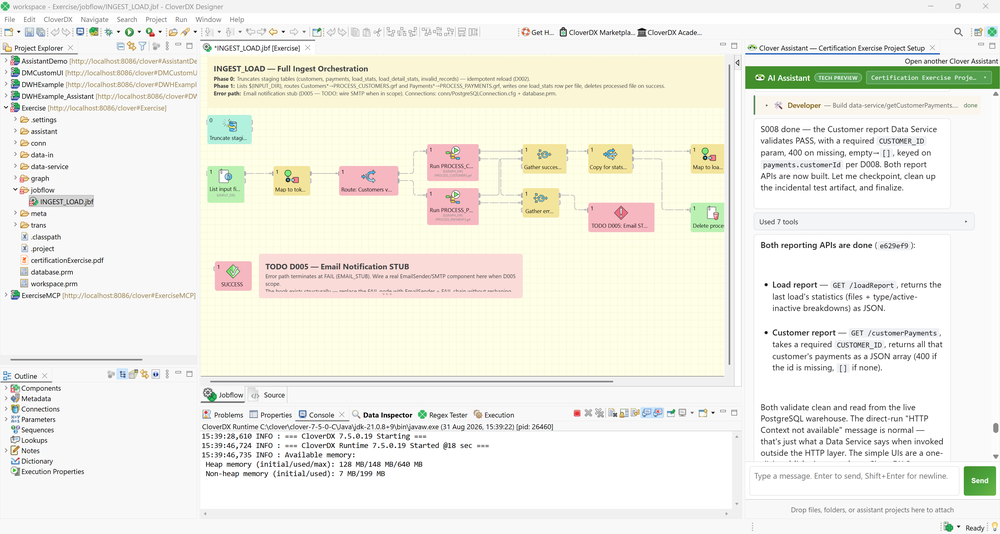Open the Window menu
Viewport: 1000px width, 534px height.
click(x=209, y=20)
